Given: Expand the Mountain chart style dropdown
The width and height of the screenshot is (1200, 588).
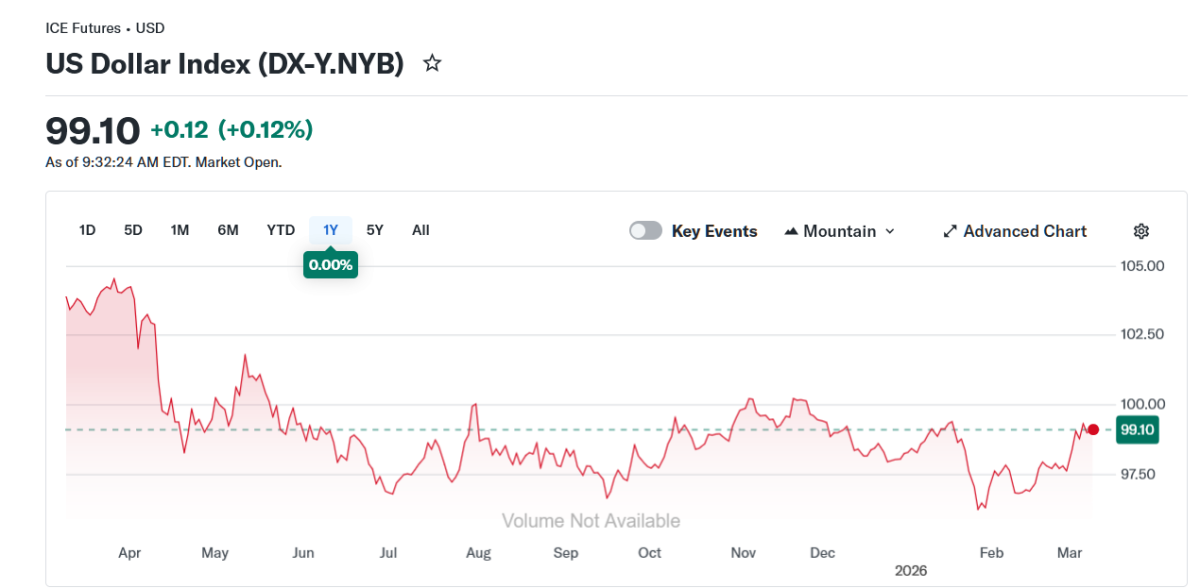Looking at the screenshot, I should point(840,231).
